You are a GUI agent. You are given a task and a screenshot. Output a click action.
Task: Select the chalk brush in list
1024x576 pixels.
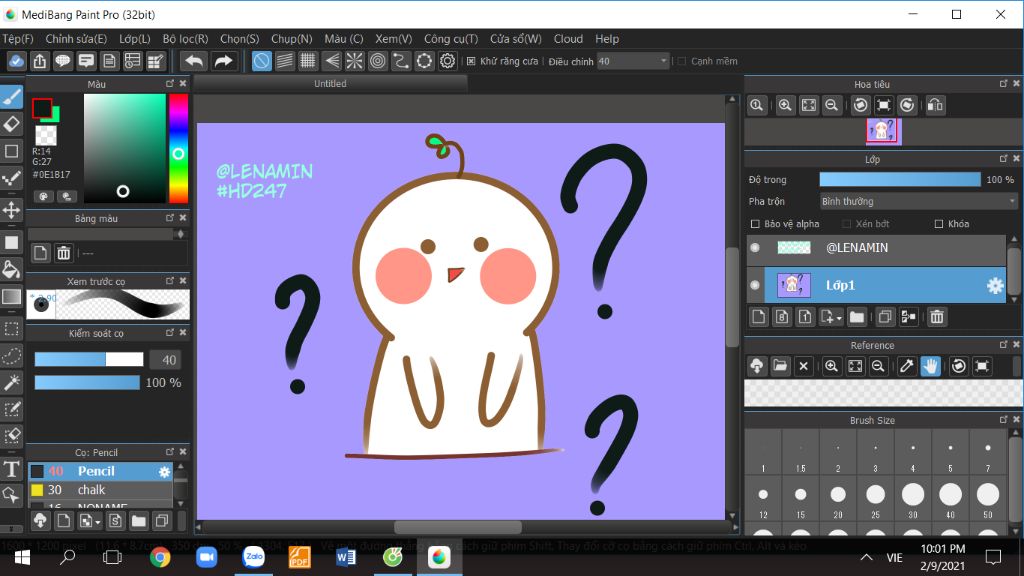click(92, 490)
